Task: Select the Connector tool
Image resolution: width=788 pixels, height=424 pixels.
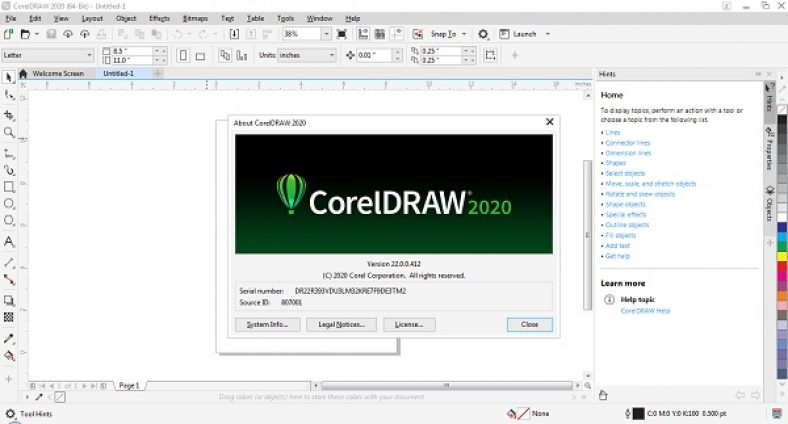Action: click(x=9, y=279)
